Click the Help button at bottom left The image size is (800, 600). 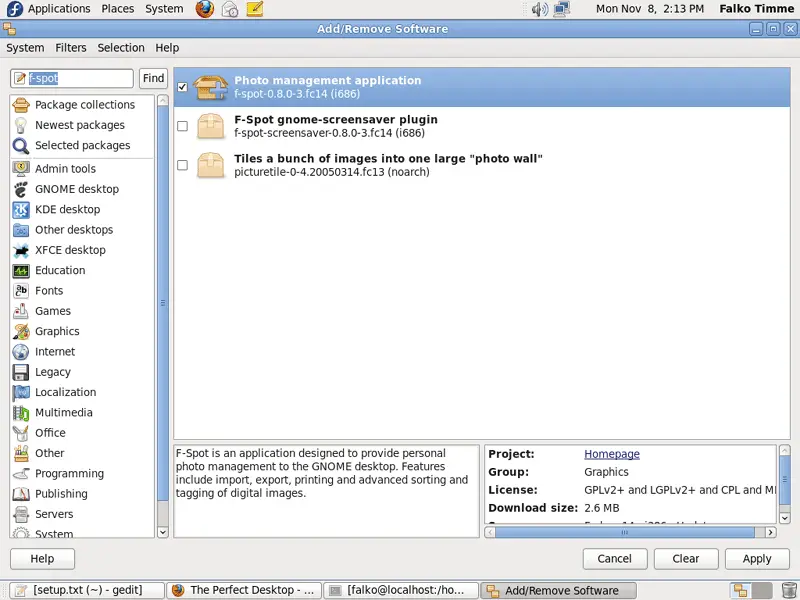pyautogui.click(x=42, y=559)
